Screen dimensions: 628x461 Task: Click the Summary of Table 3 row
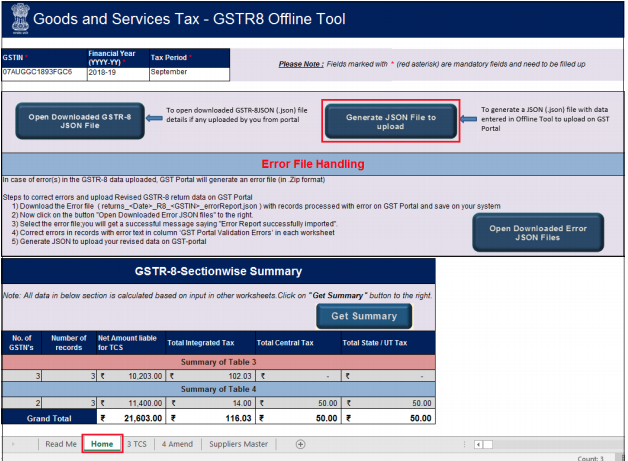click(219, 362)
